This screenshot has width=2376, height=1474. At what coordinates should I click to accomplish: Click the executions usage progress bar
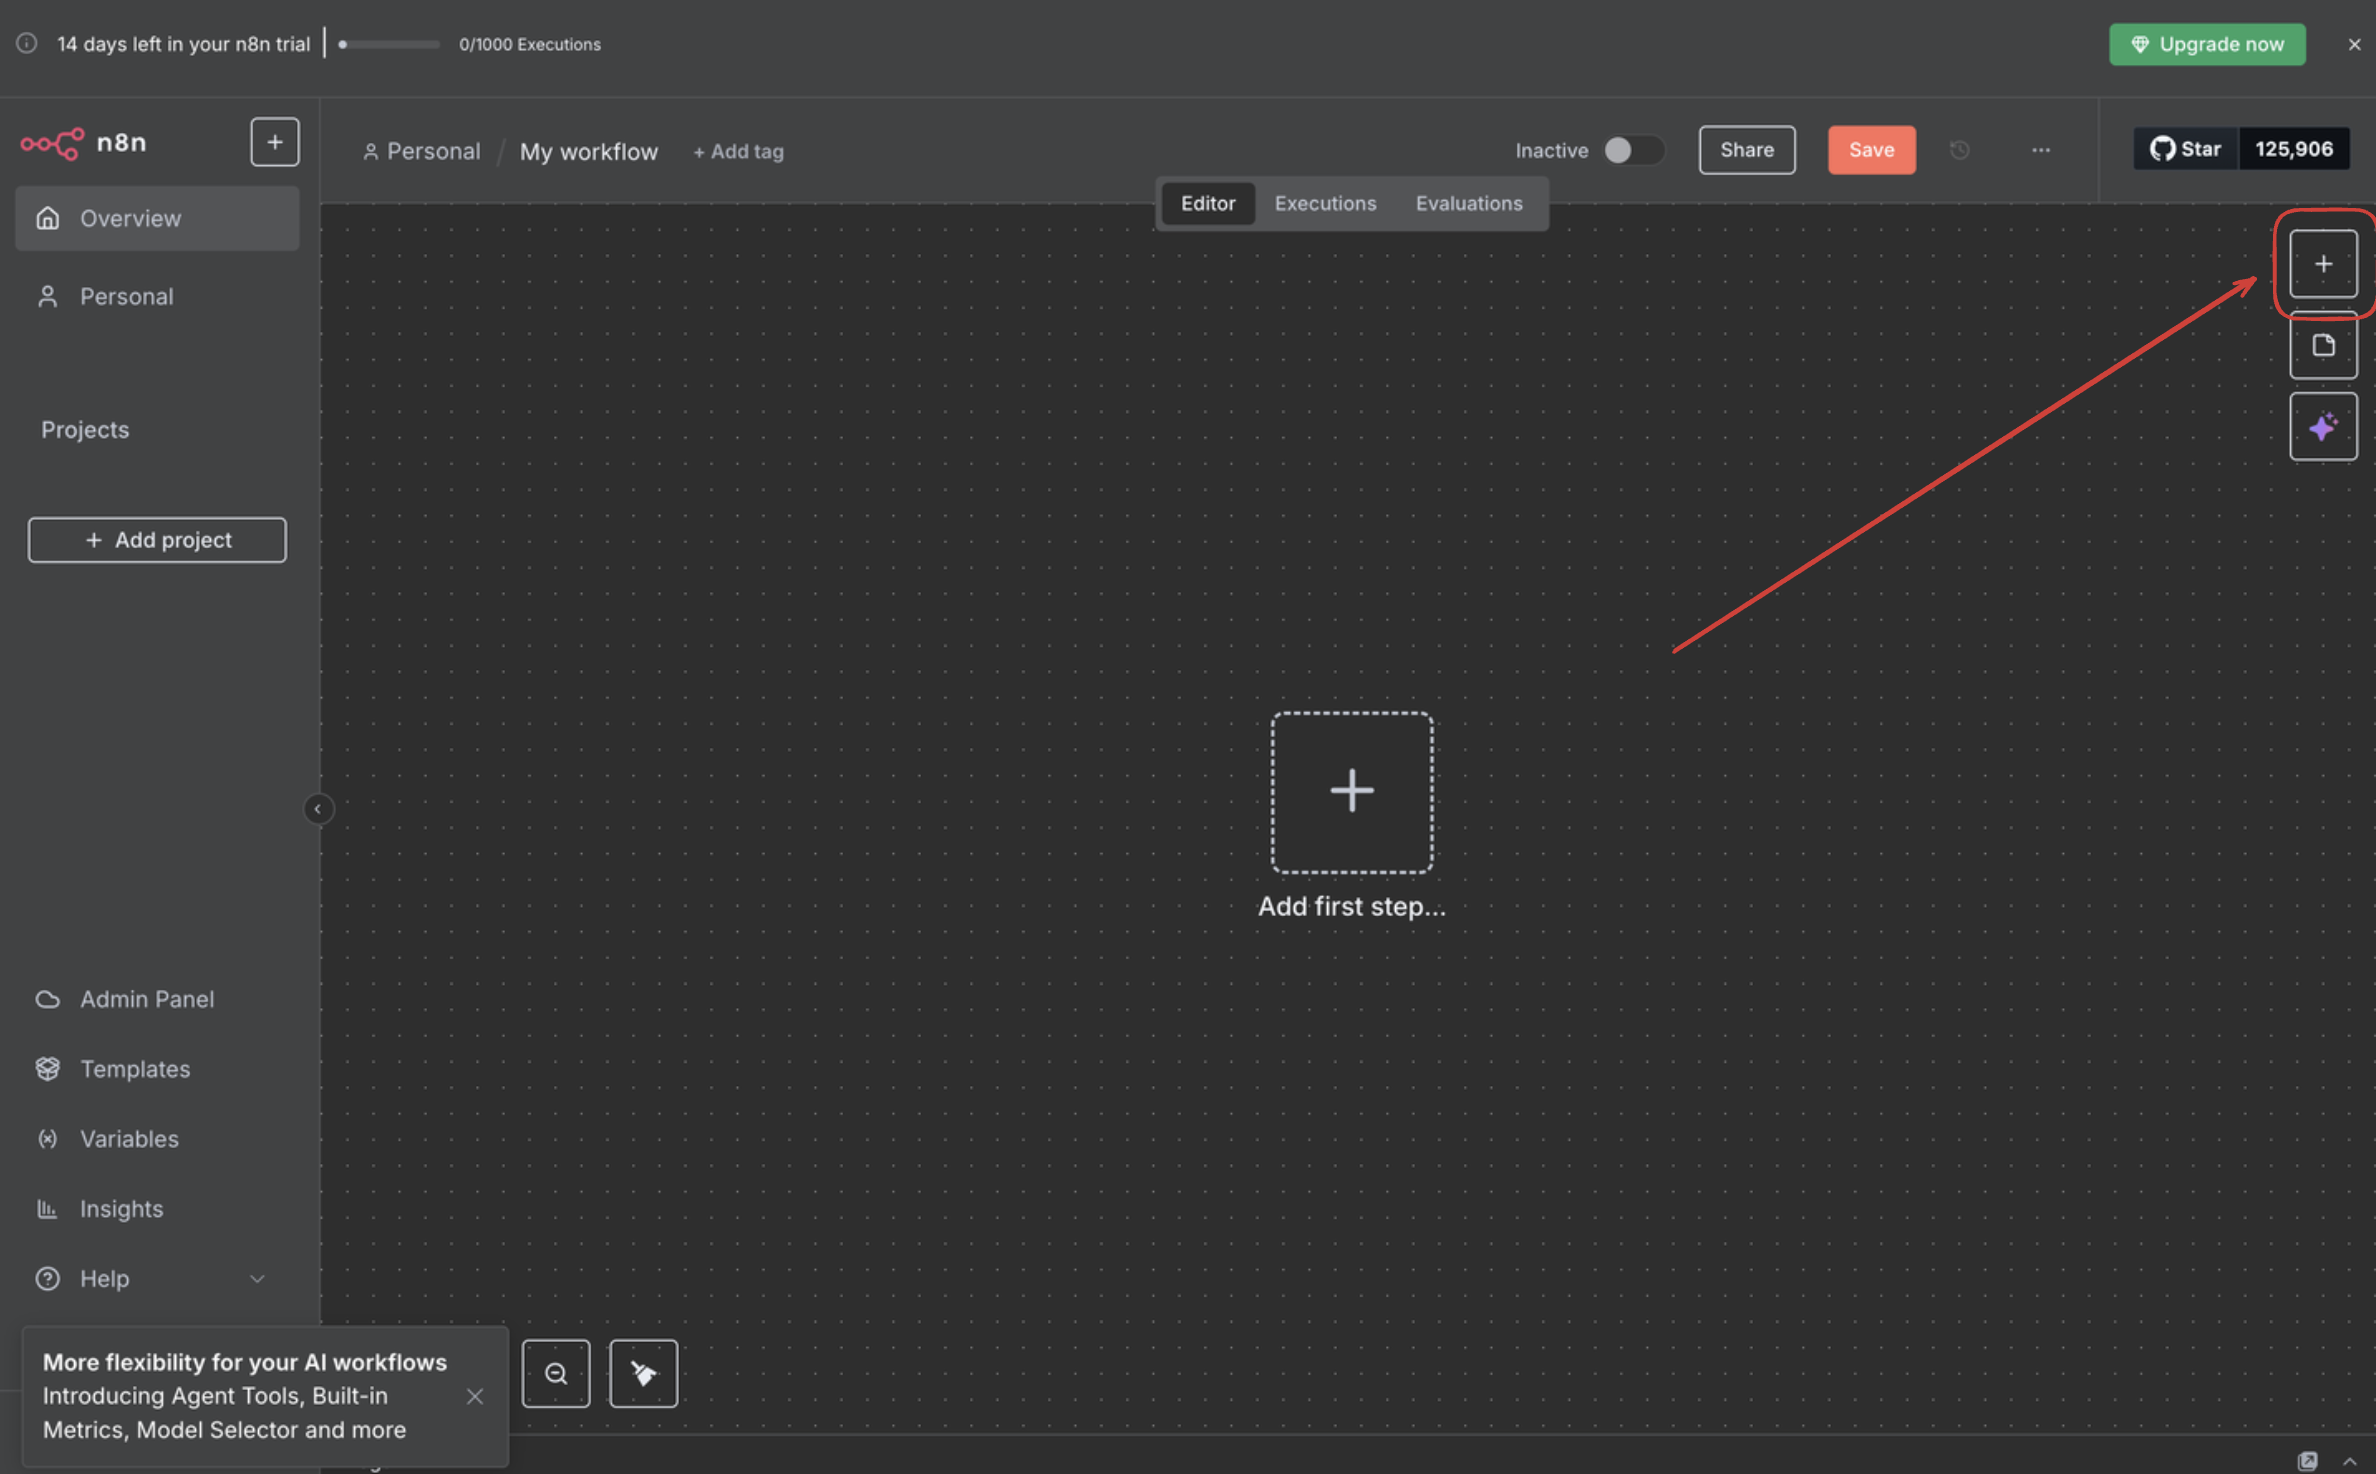point(389,44)
